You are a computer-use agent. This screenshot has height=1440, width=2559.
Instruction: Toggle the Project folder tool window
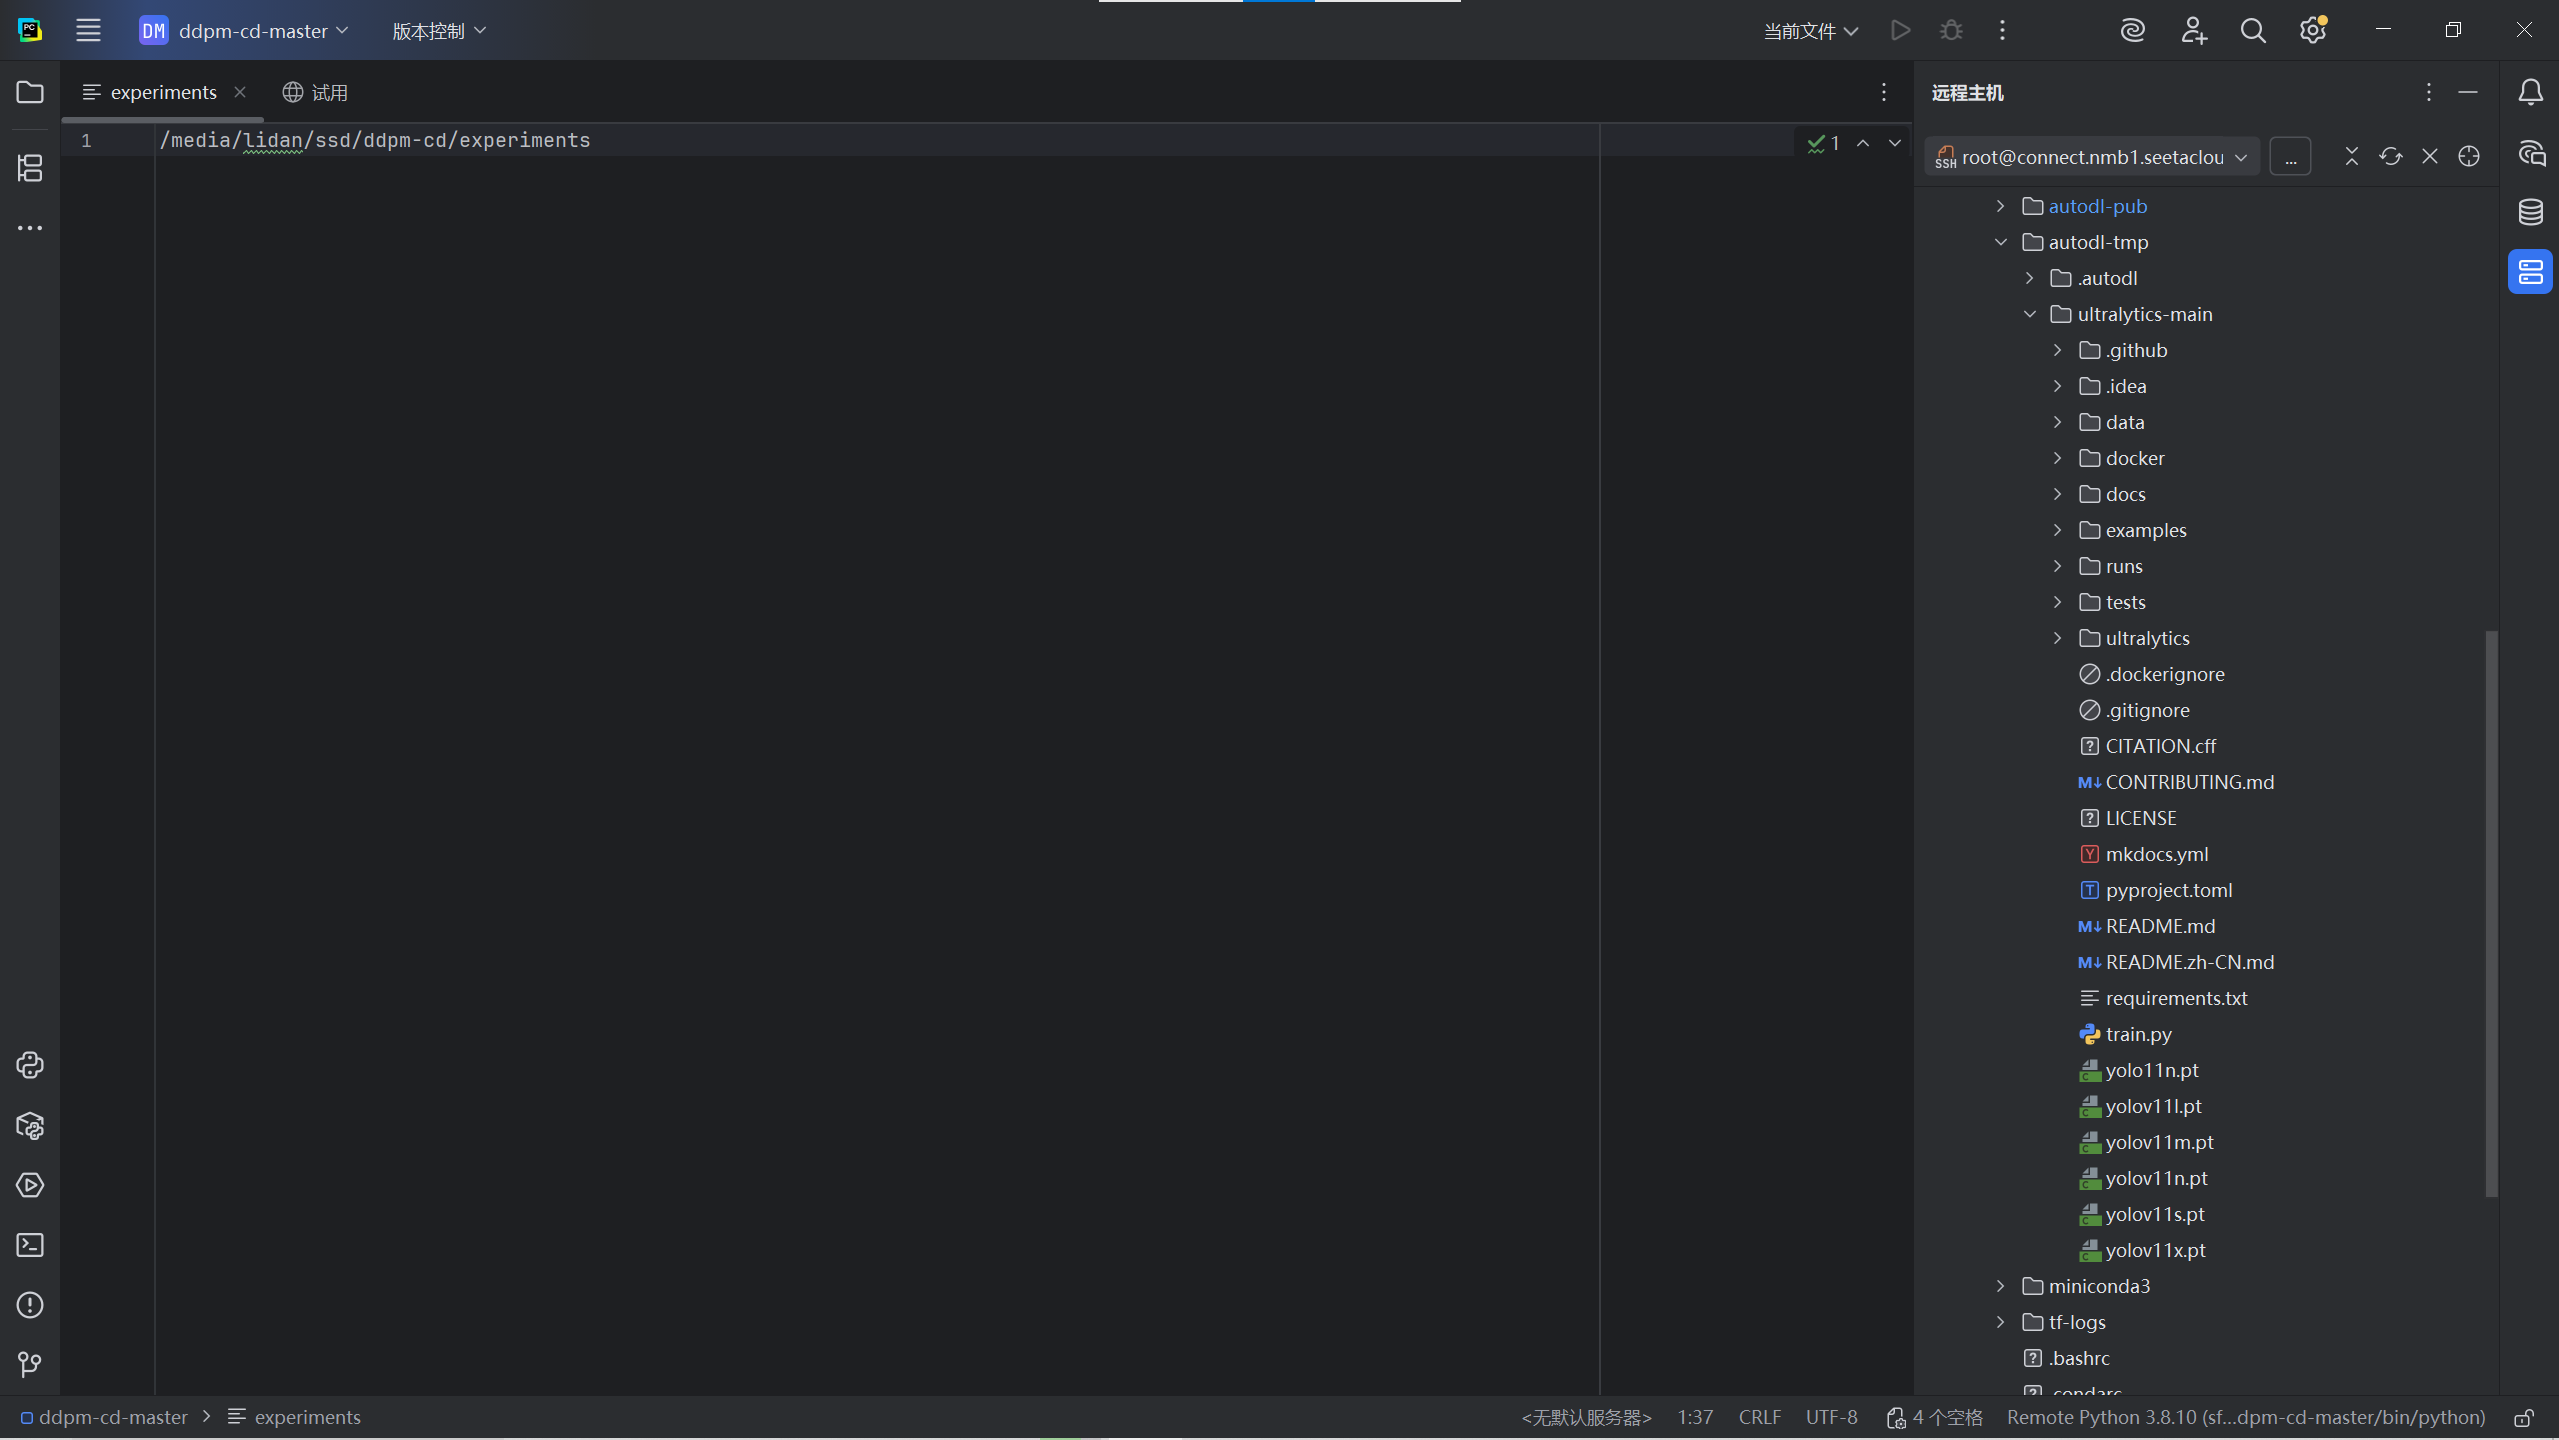point(30,92)
